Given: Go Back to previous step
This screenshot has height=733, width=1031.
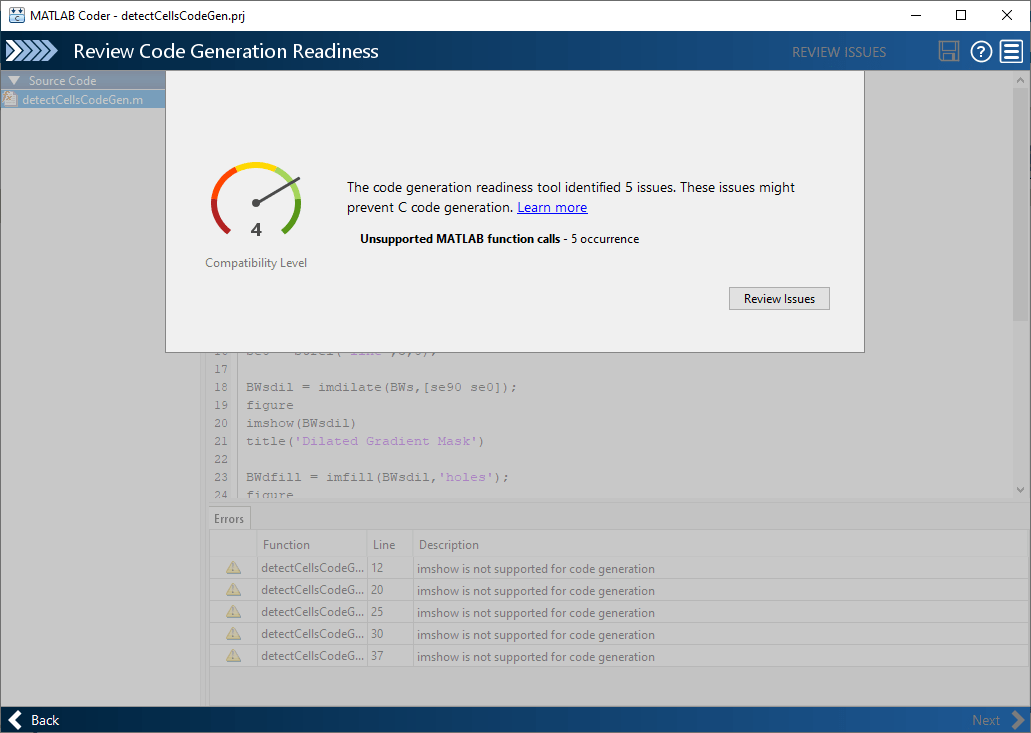Looking at the screenshot, I should [x=35, y=720].
